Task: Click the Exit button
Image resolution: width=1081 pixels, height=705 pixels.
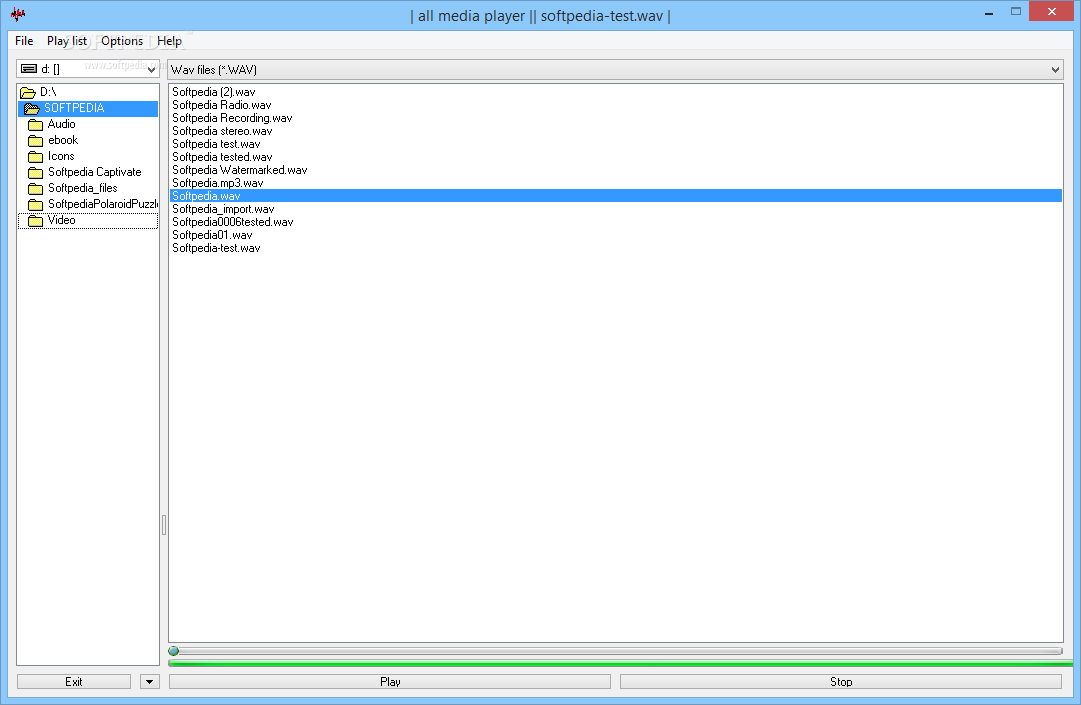Action: (x=74, y=682)
